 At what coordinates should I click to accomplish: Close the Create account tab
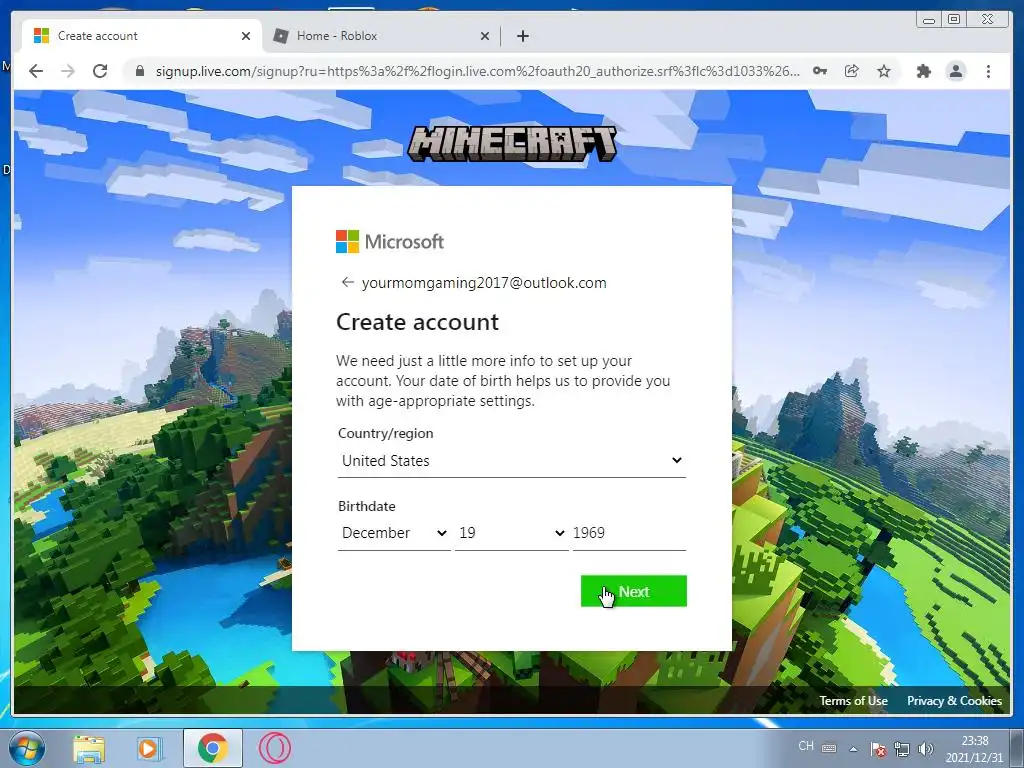(x=246, y=36)
